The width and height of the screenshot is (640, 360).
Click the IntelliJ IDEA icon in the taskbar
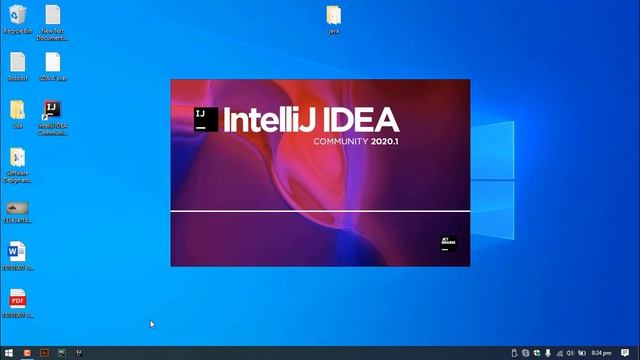pyautogui.click(x=79, y=353)
